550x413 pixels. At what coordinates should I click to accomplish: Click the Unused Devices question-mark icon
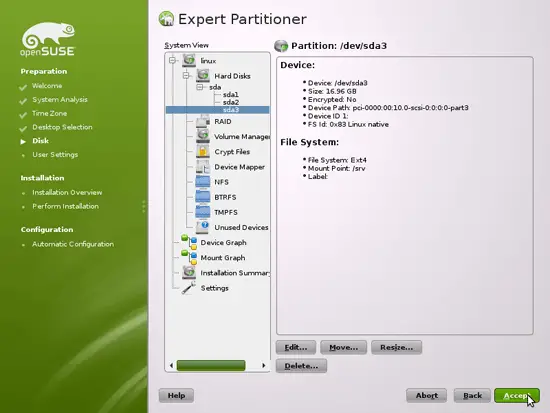pyautogui.click(x=203, y=227)
